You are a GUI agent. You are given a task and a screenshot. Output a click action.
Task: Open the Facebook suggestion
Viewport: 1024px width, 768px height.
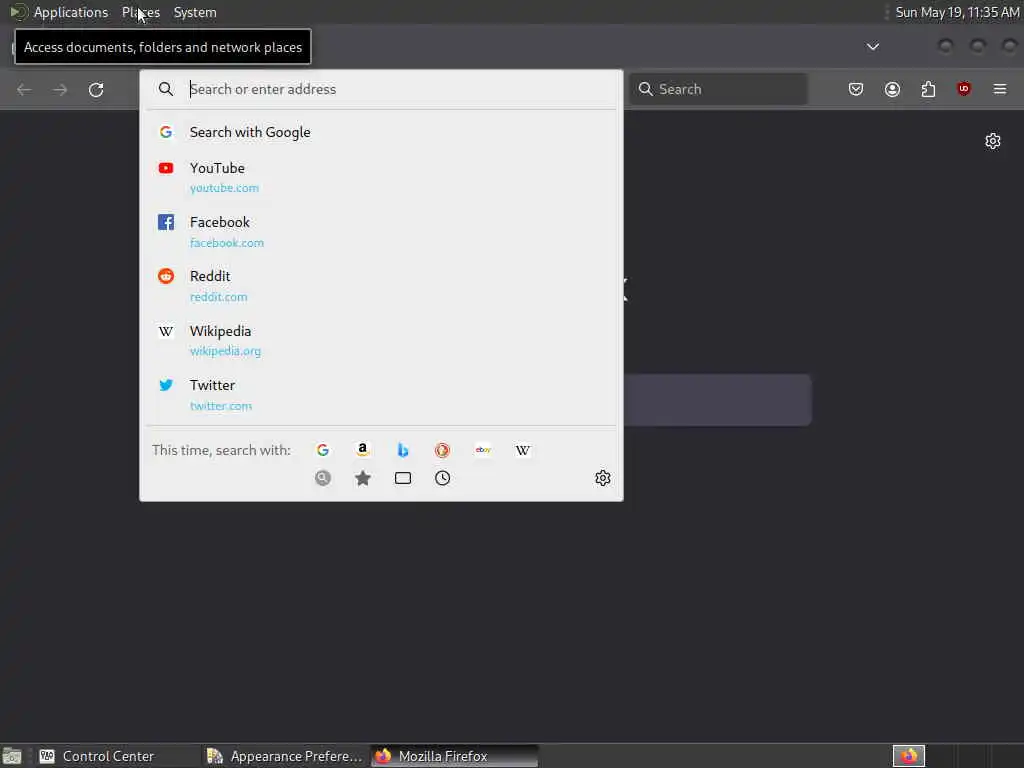[381, 231]
